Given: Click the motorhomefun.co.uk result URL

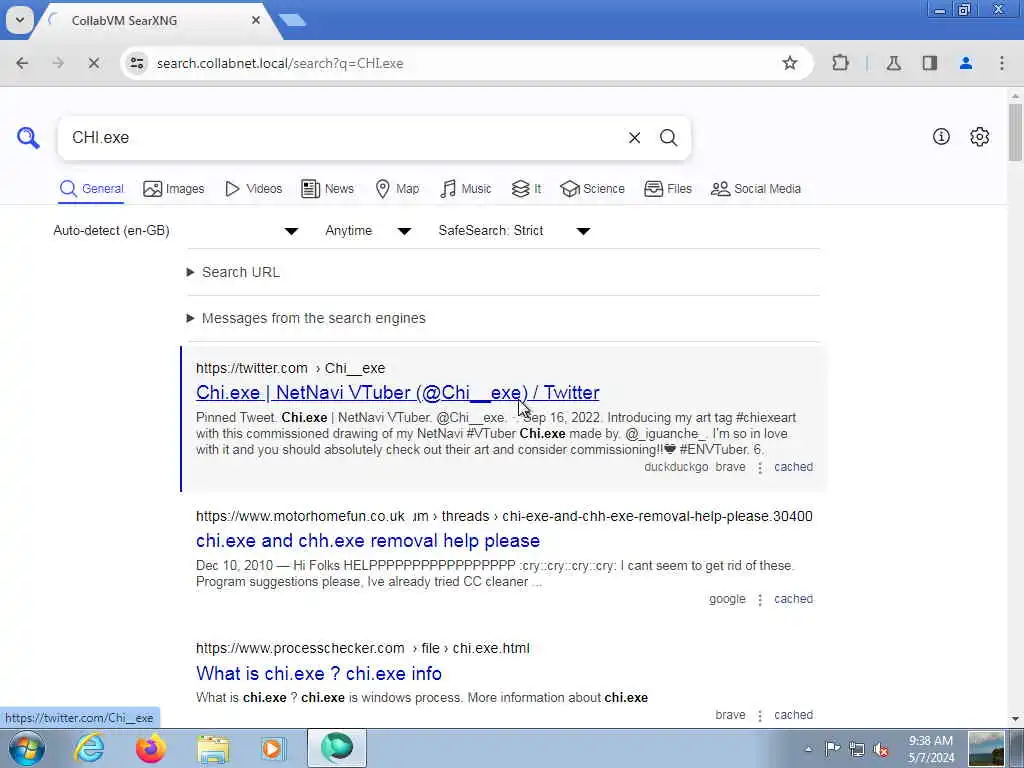Looking at the screenshot, I should point(504,516).
